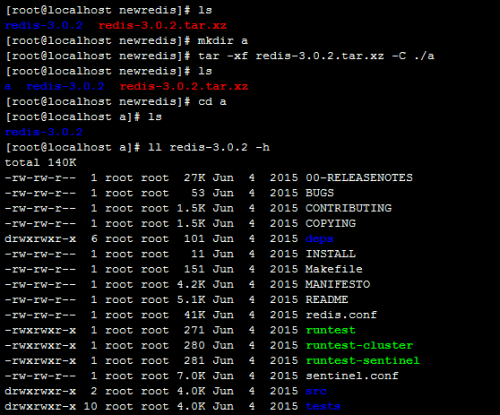The width and height of the screenshot is (500, 415).
Task: Click the file name Makefile
Action: [334, 269]
